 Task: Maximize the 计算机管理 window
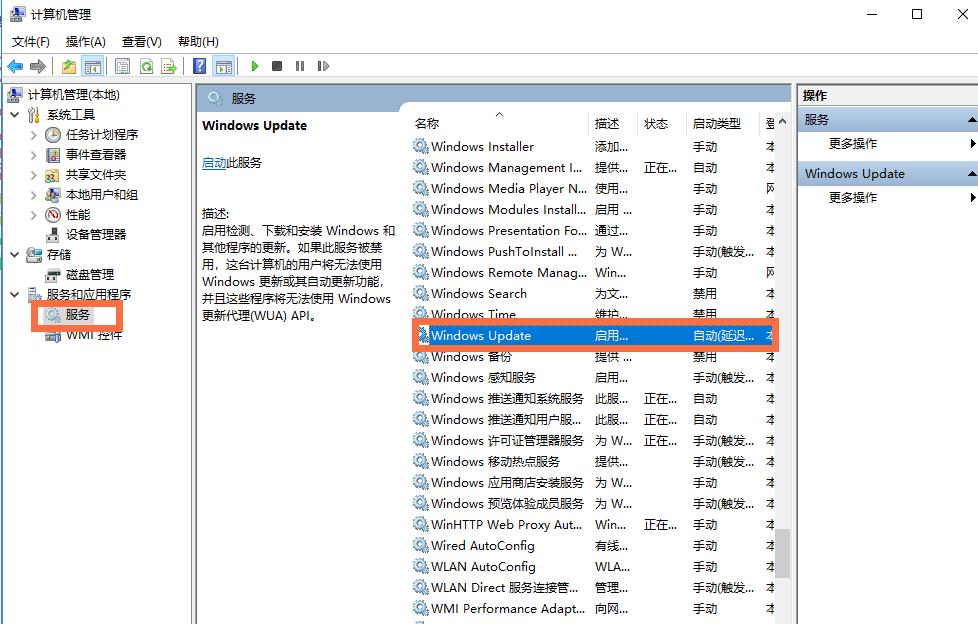click(917, 14)
